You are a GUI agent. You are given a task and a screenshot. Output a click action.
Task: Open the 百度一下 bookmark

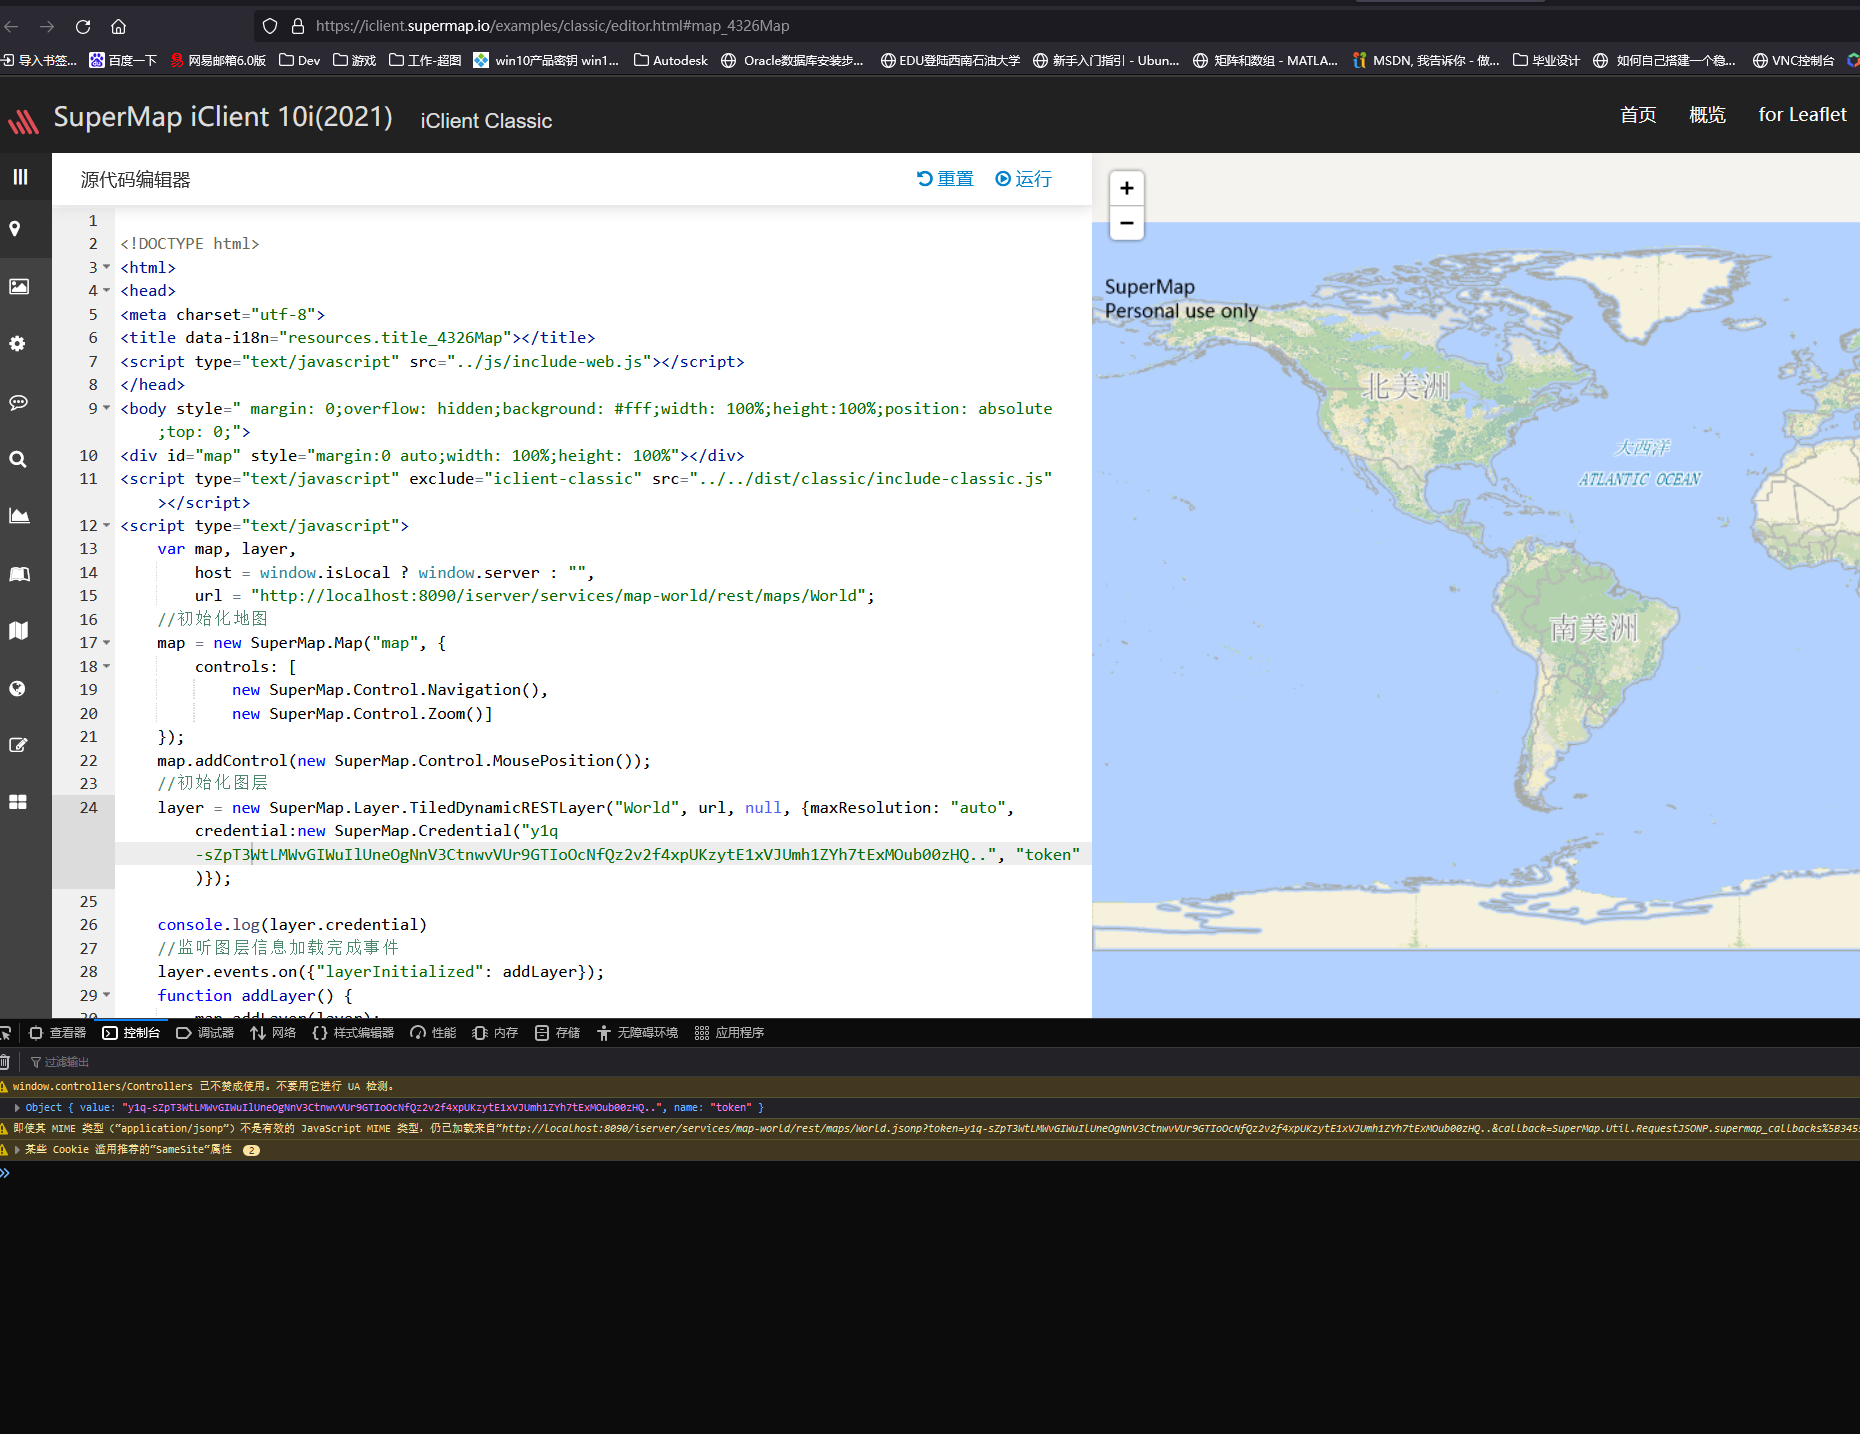pos(123,60)
